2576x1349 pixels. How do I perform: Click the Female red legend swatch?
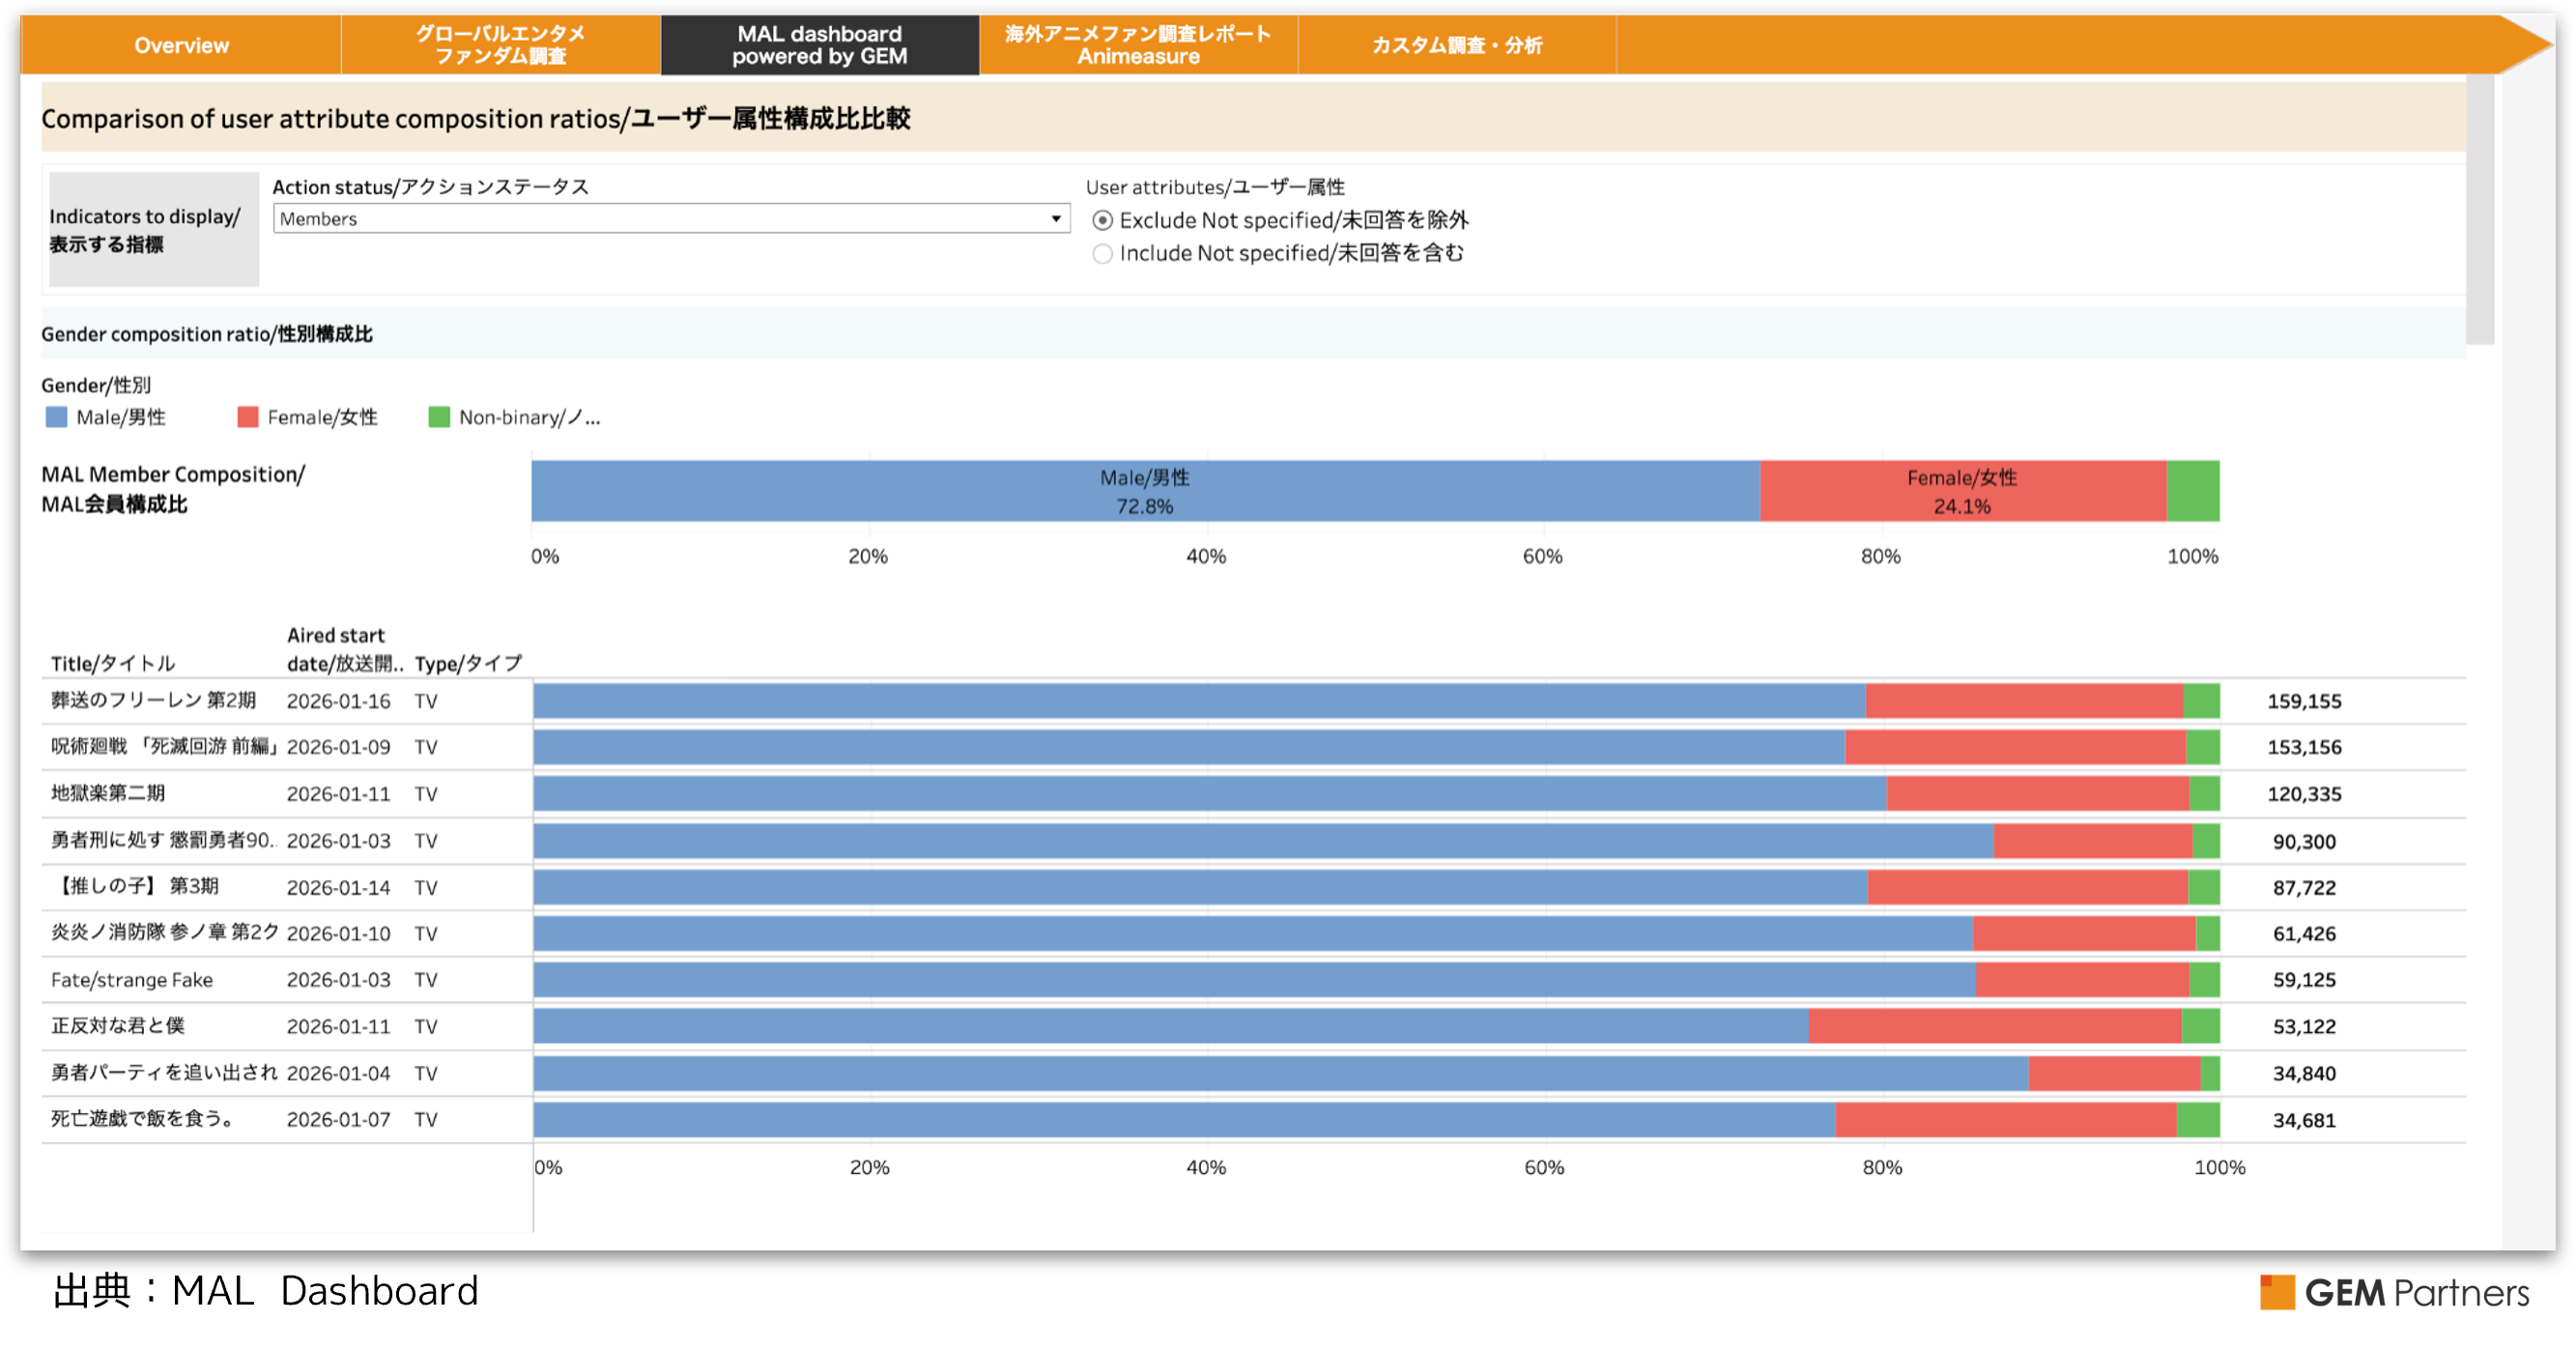247,417
